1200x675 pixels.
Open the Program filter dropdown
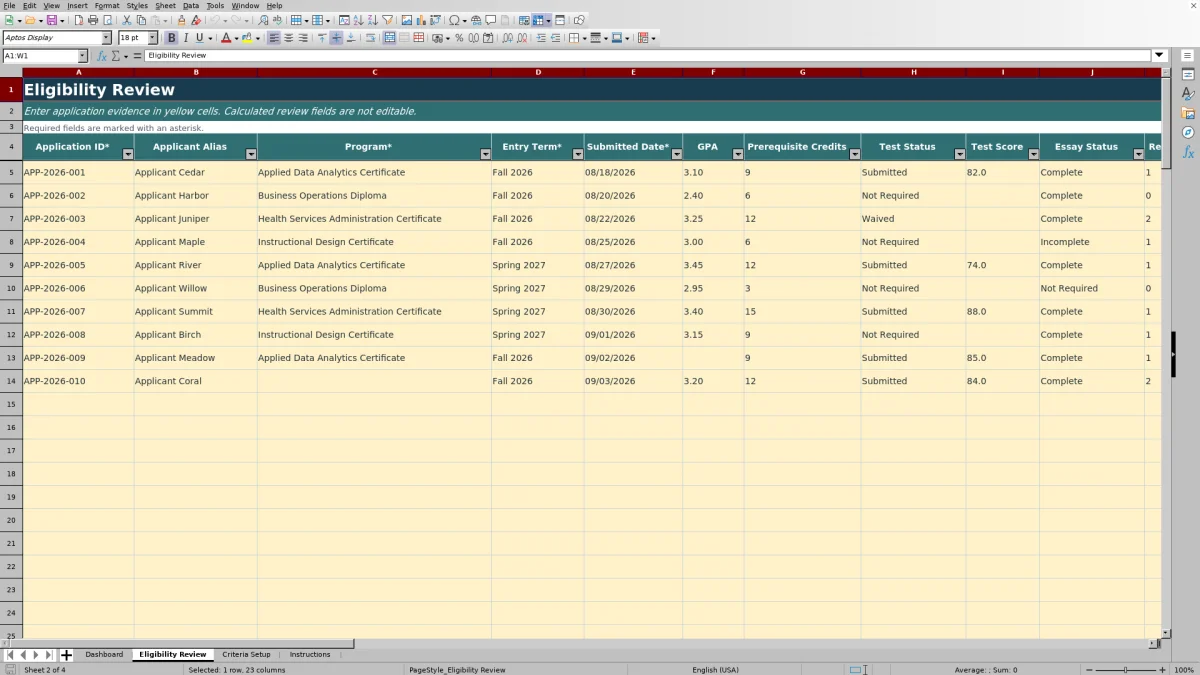[485, 154]
